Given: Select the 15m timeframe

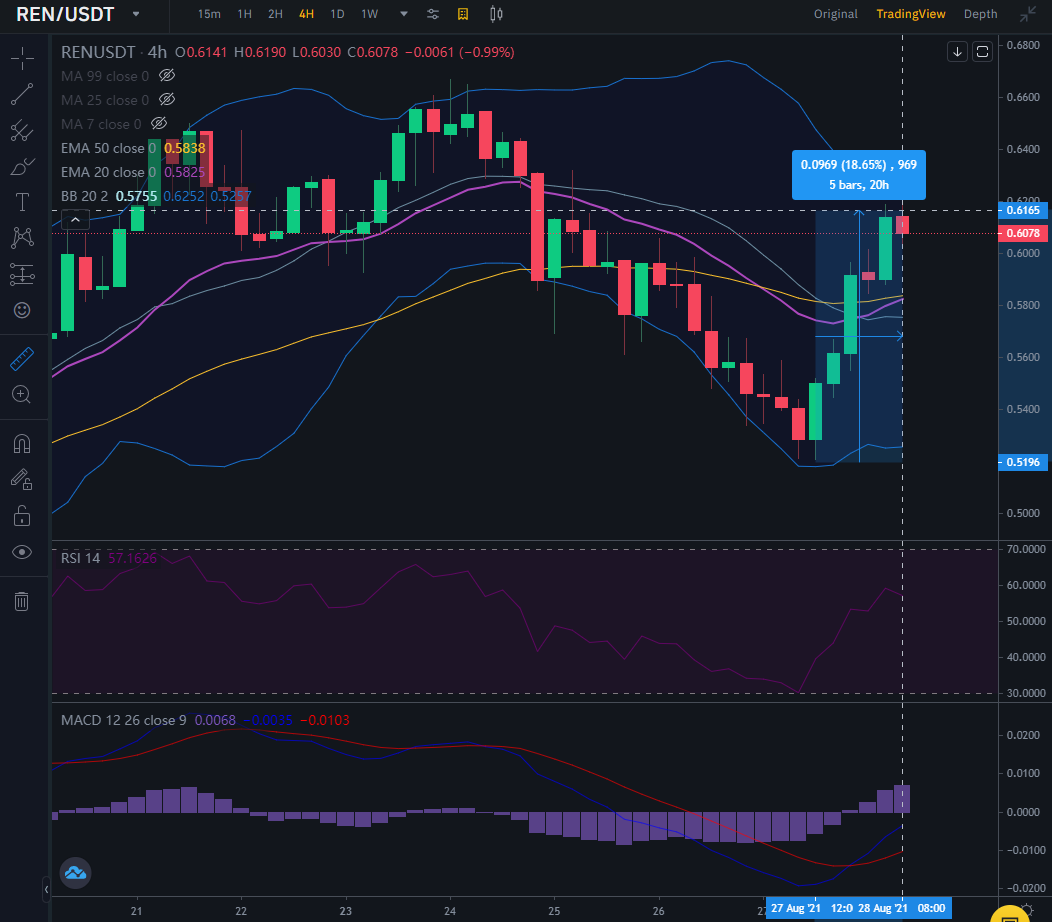Looking at the screenshot, I should coord(209,14).
